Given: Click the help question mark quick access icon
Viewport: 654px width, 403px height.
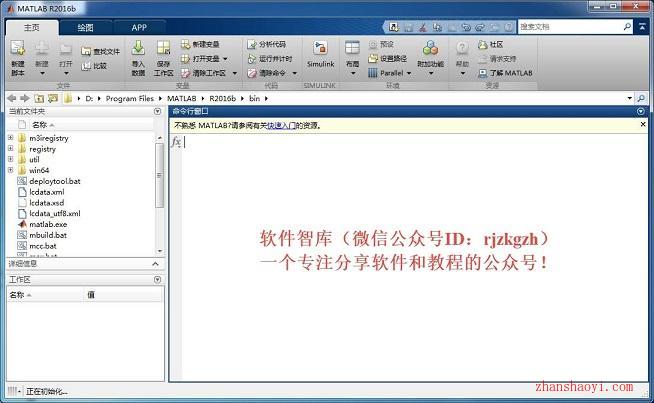Looking at the screenshot, I should pyautogui.click(x=508, y=28).
